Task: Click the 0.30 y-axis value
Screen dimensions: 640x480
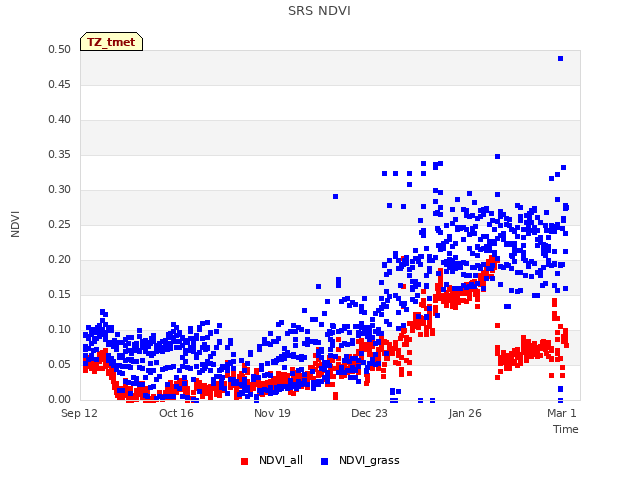Action: point(60,189)
